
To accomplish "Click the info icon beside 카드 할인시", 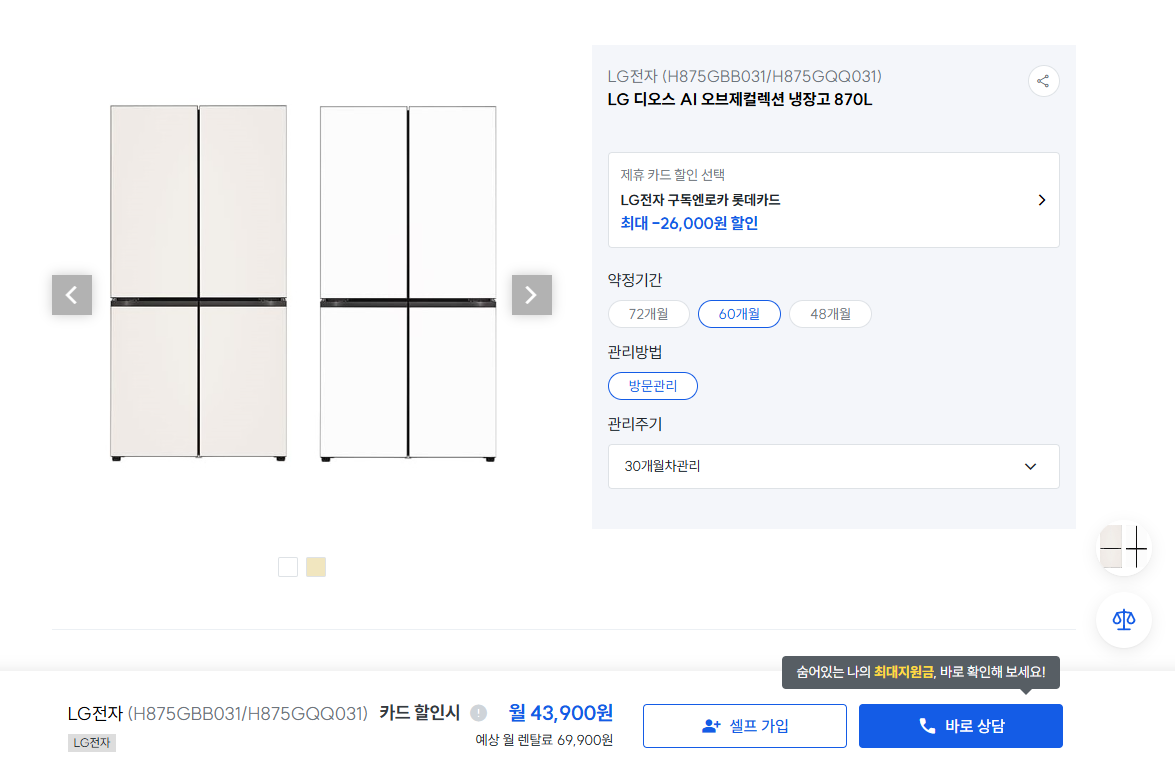I will coord(478,713).
